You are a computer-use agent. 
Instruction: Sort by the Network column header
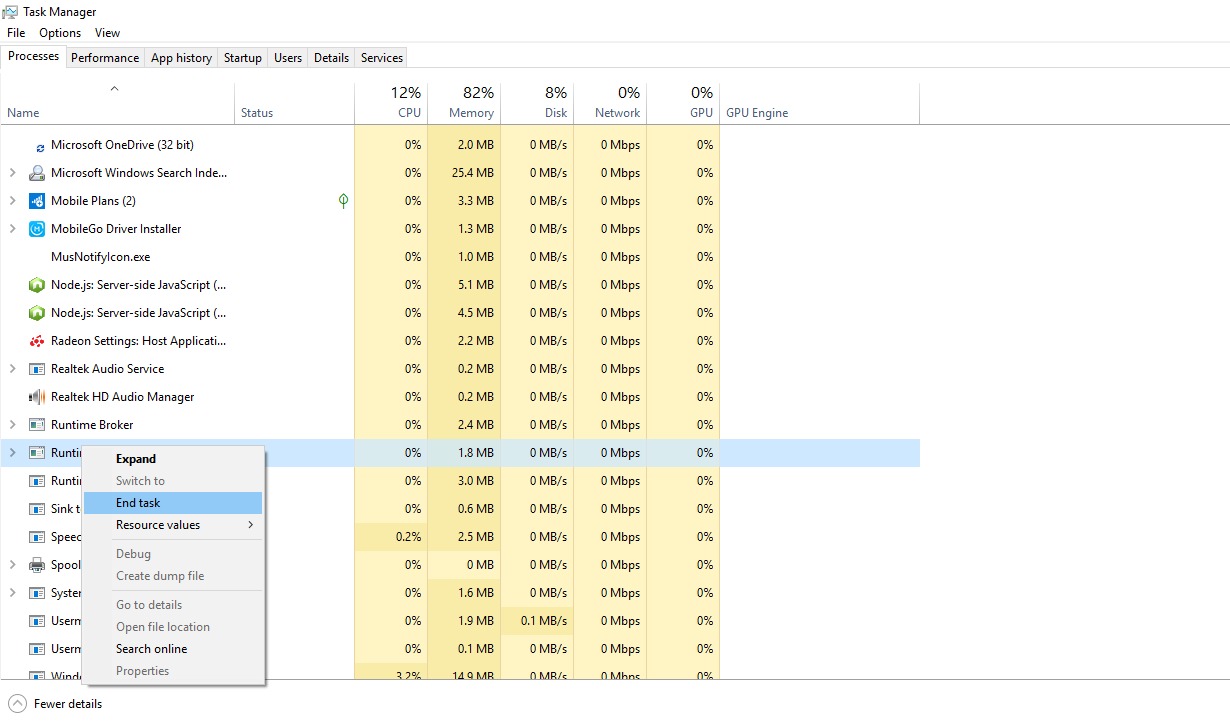coord(610,104)
